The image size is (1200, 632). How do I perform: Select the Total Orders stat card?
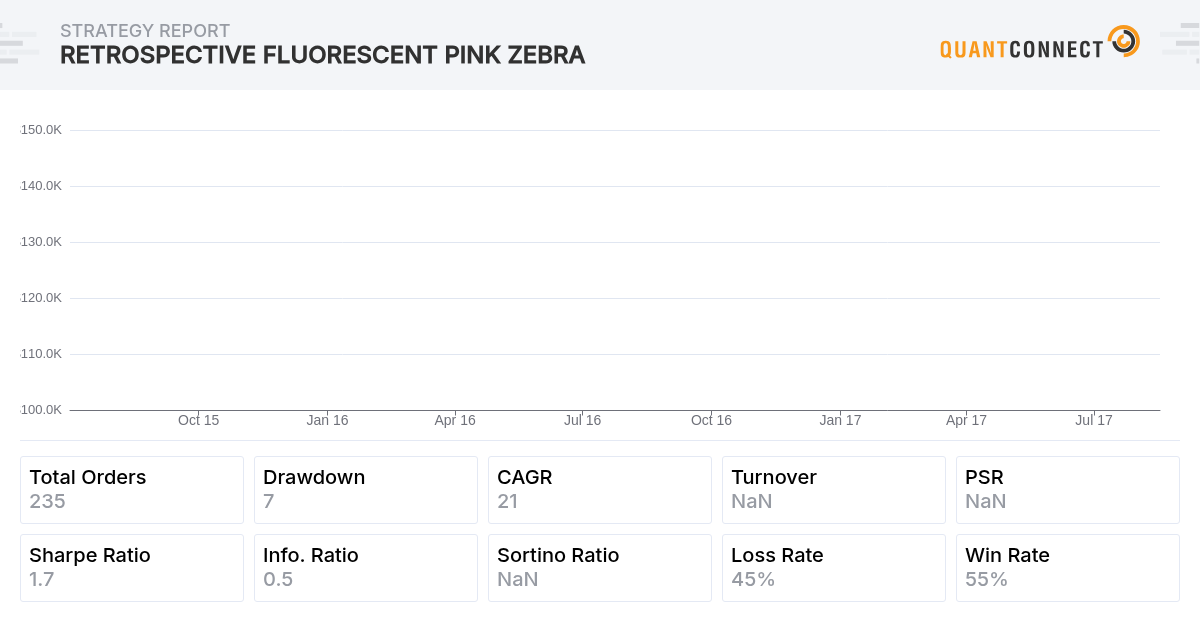pyautogui.click(x=132, y=490)
